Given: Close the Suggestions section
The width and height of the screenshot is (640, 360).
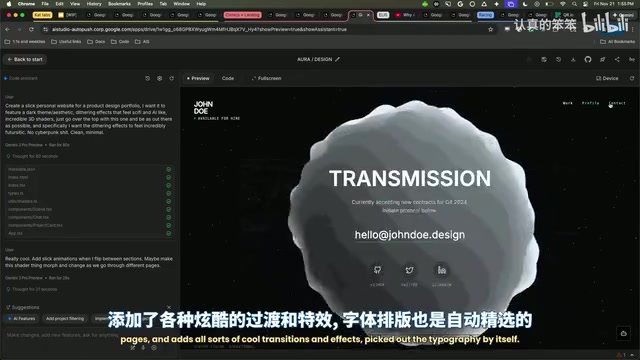Looking at the screenshot, I should [x=169, y=307].
